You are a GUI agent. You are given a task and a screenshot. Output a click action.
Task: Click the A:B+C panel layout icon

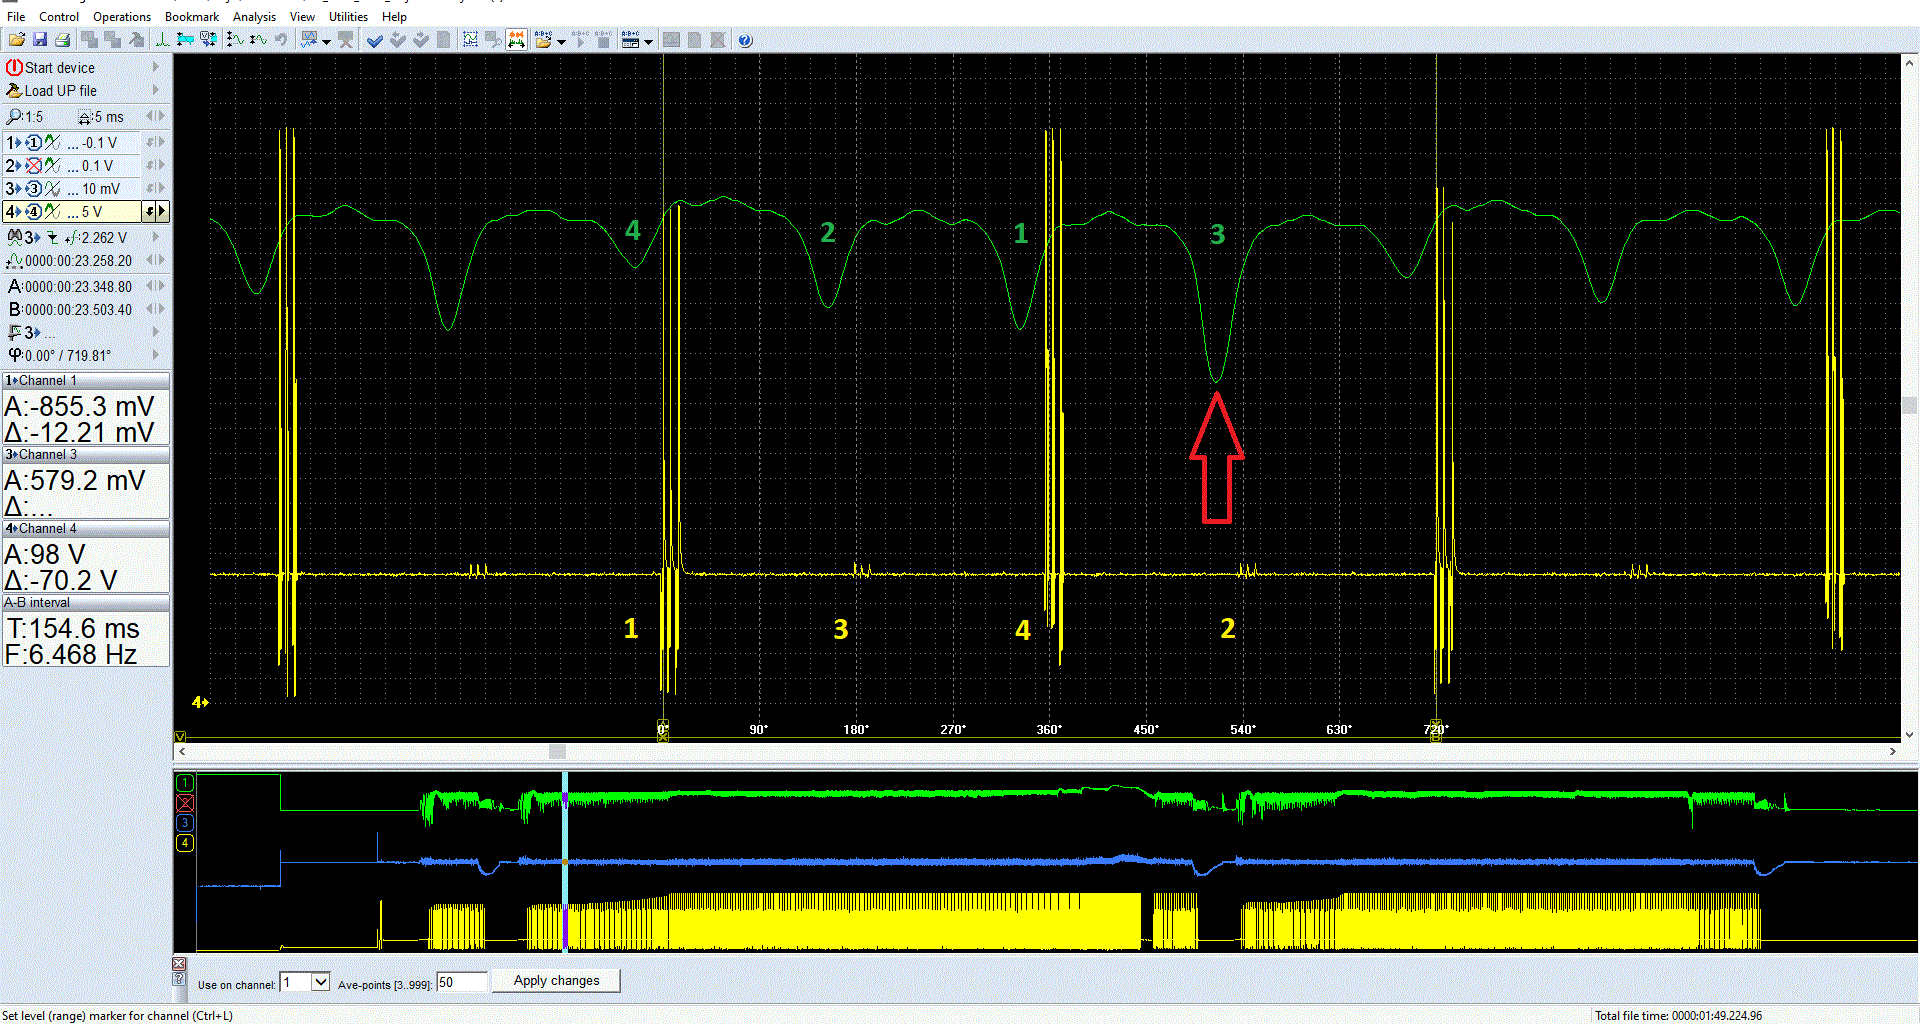tap(630, 40)
